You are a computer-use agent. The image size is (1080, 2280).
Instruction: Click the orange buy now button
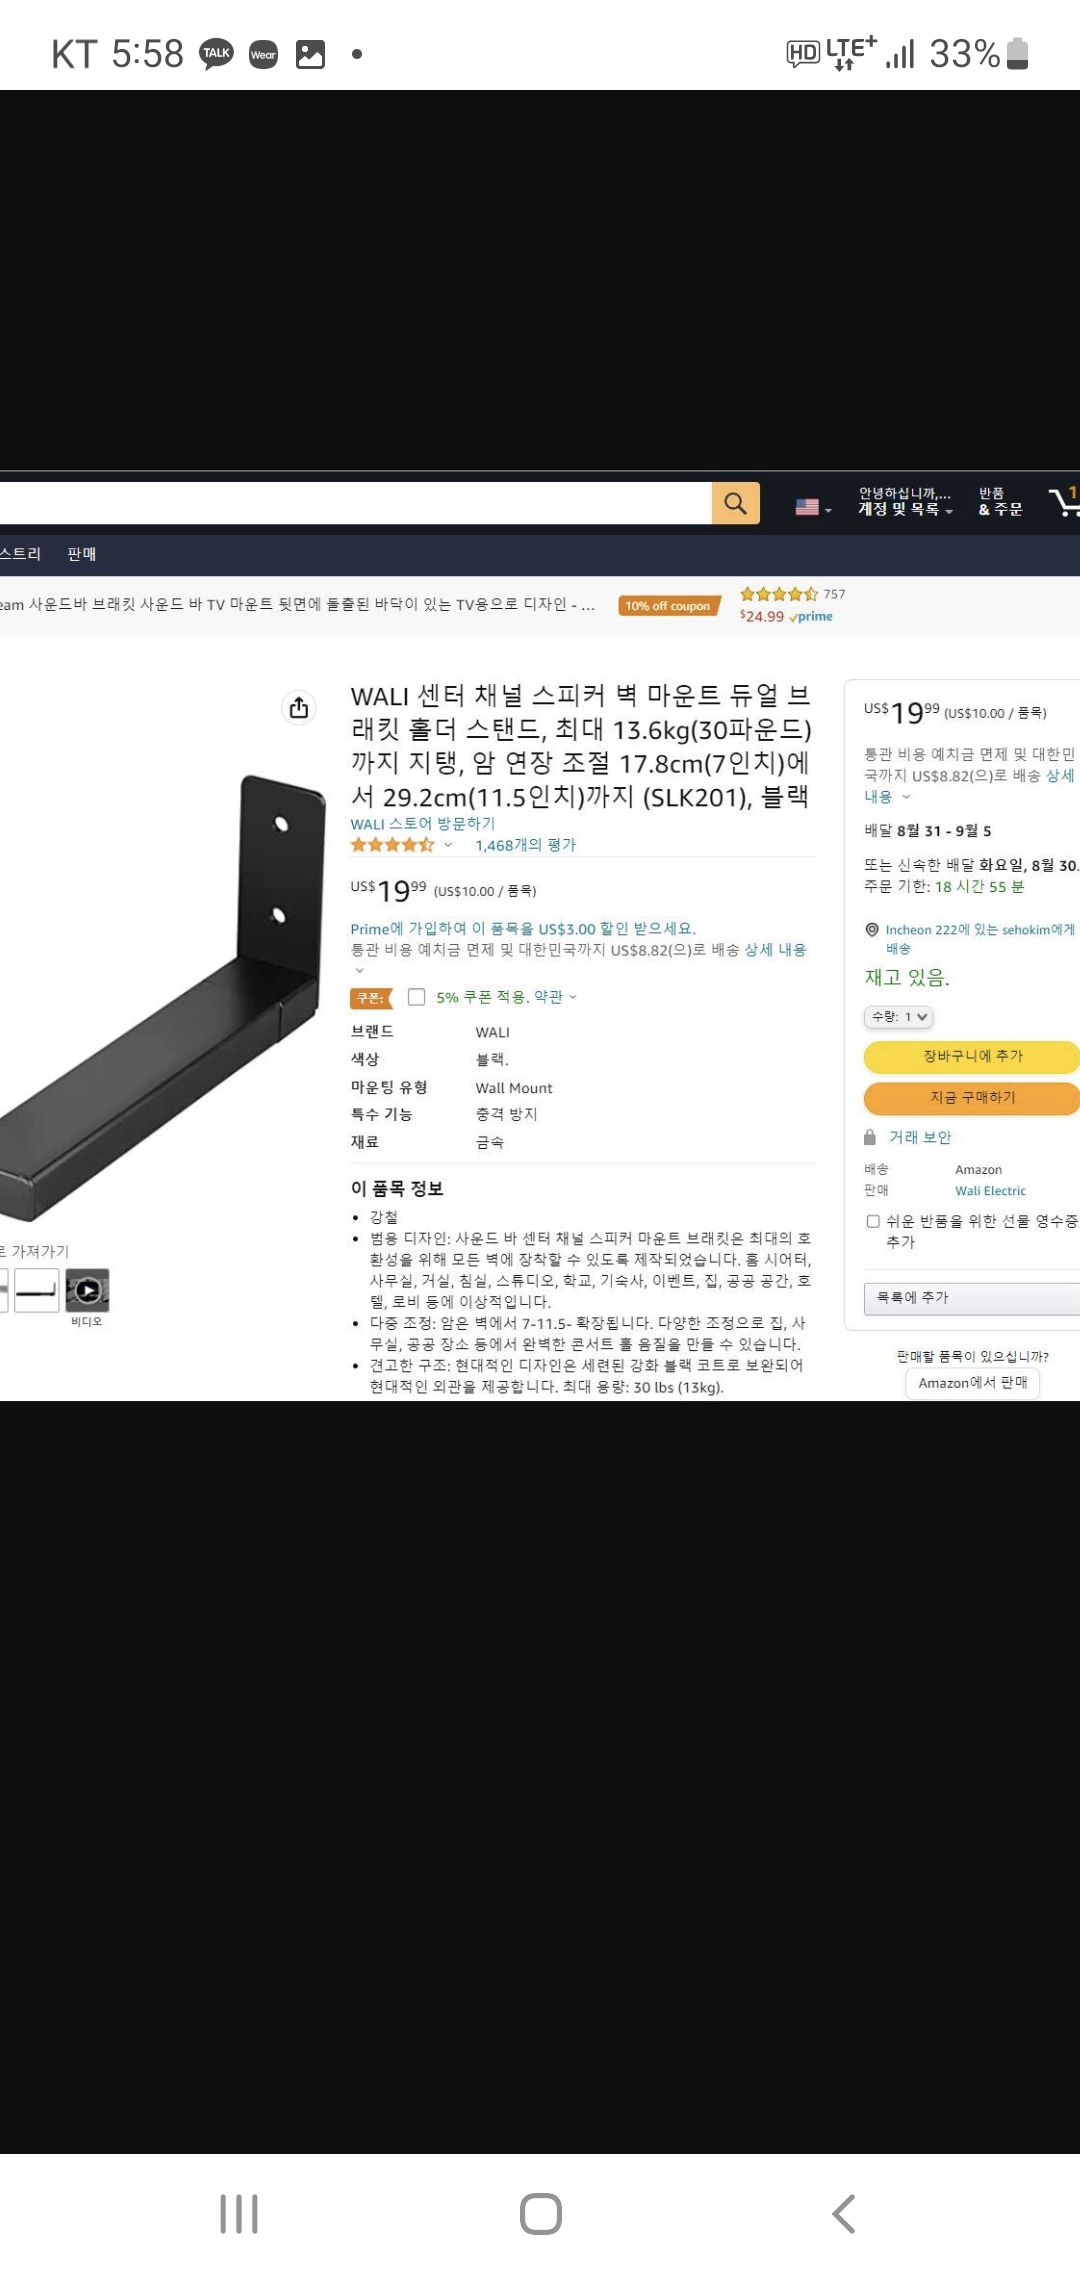click(x=972, y=1098)
